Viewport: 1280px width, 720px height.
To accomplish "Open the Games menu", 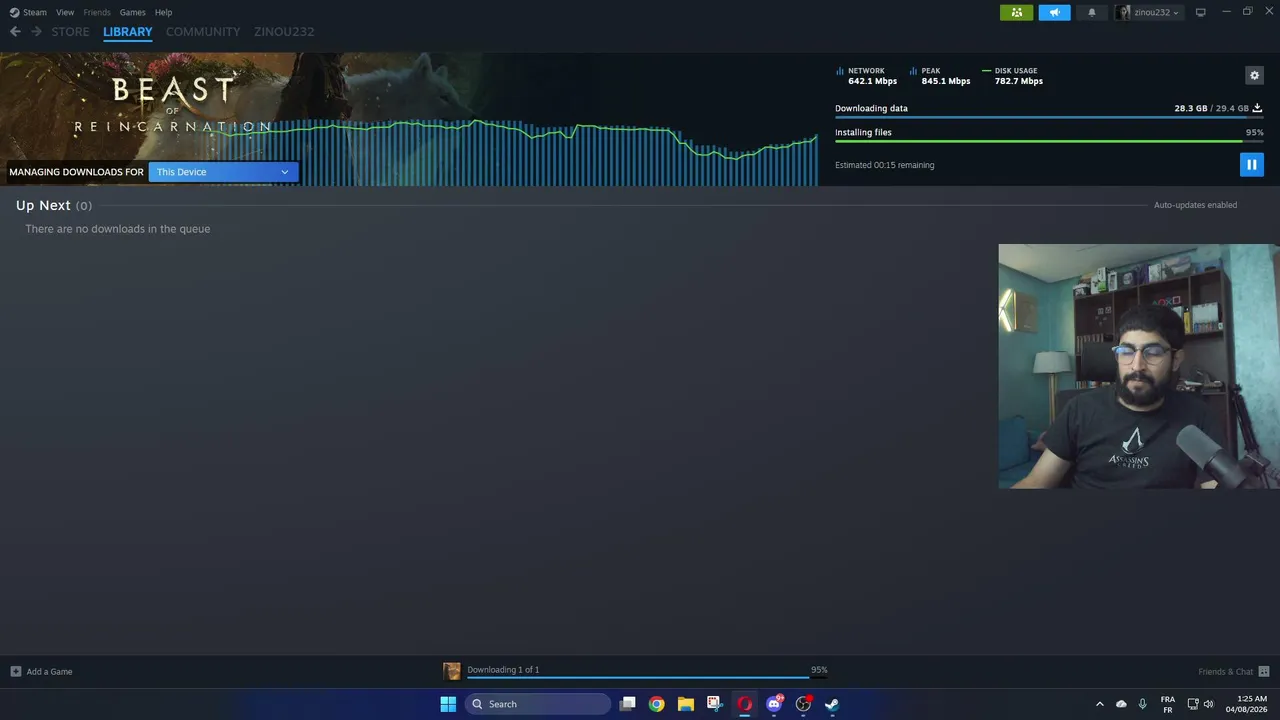I will coord(132,12).
